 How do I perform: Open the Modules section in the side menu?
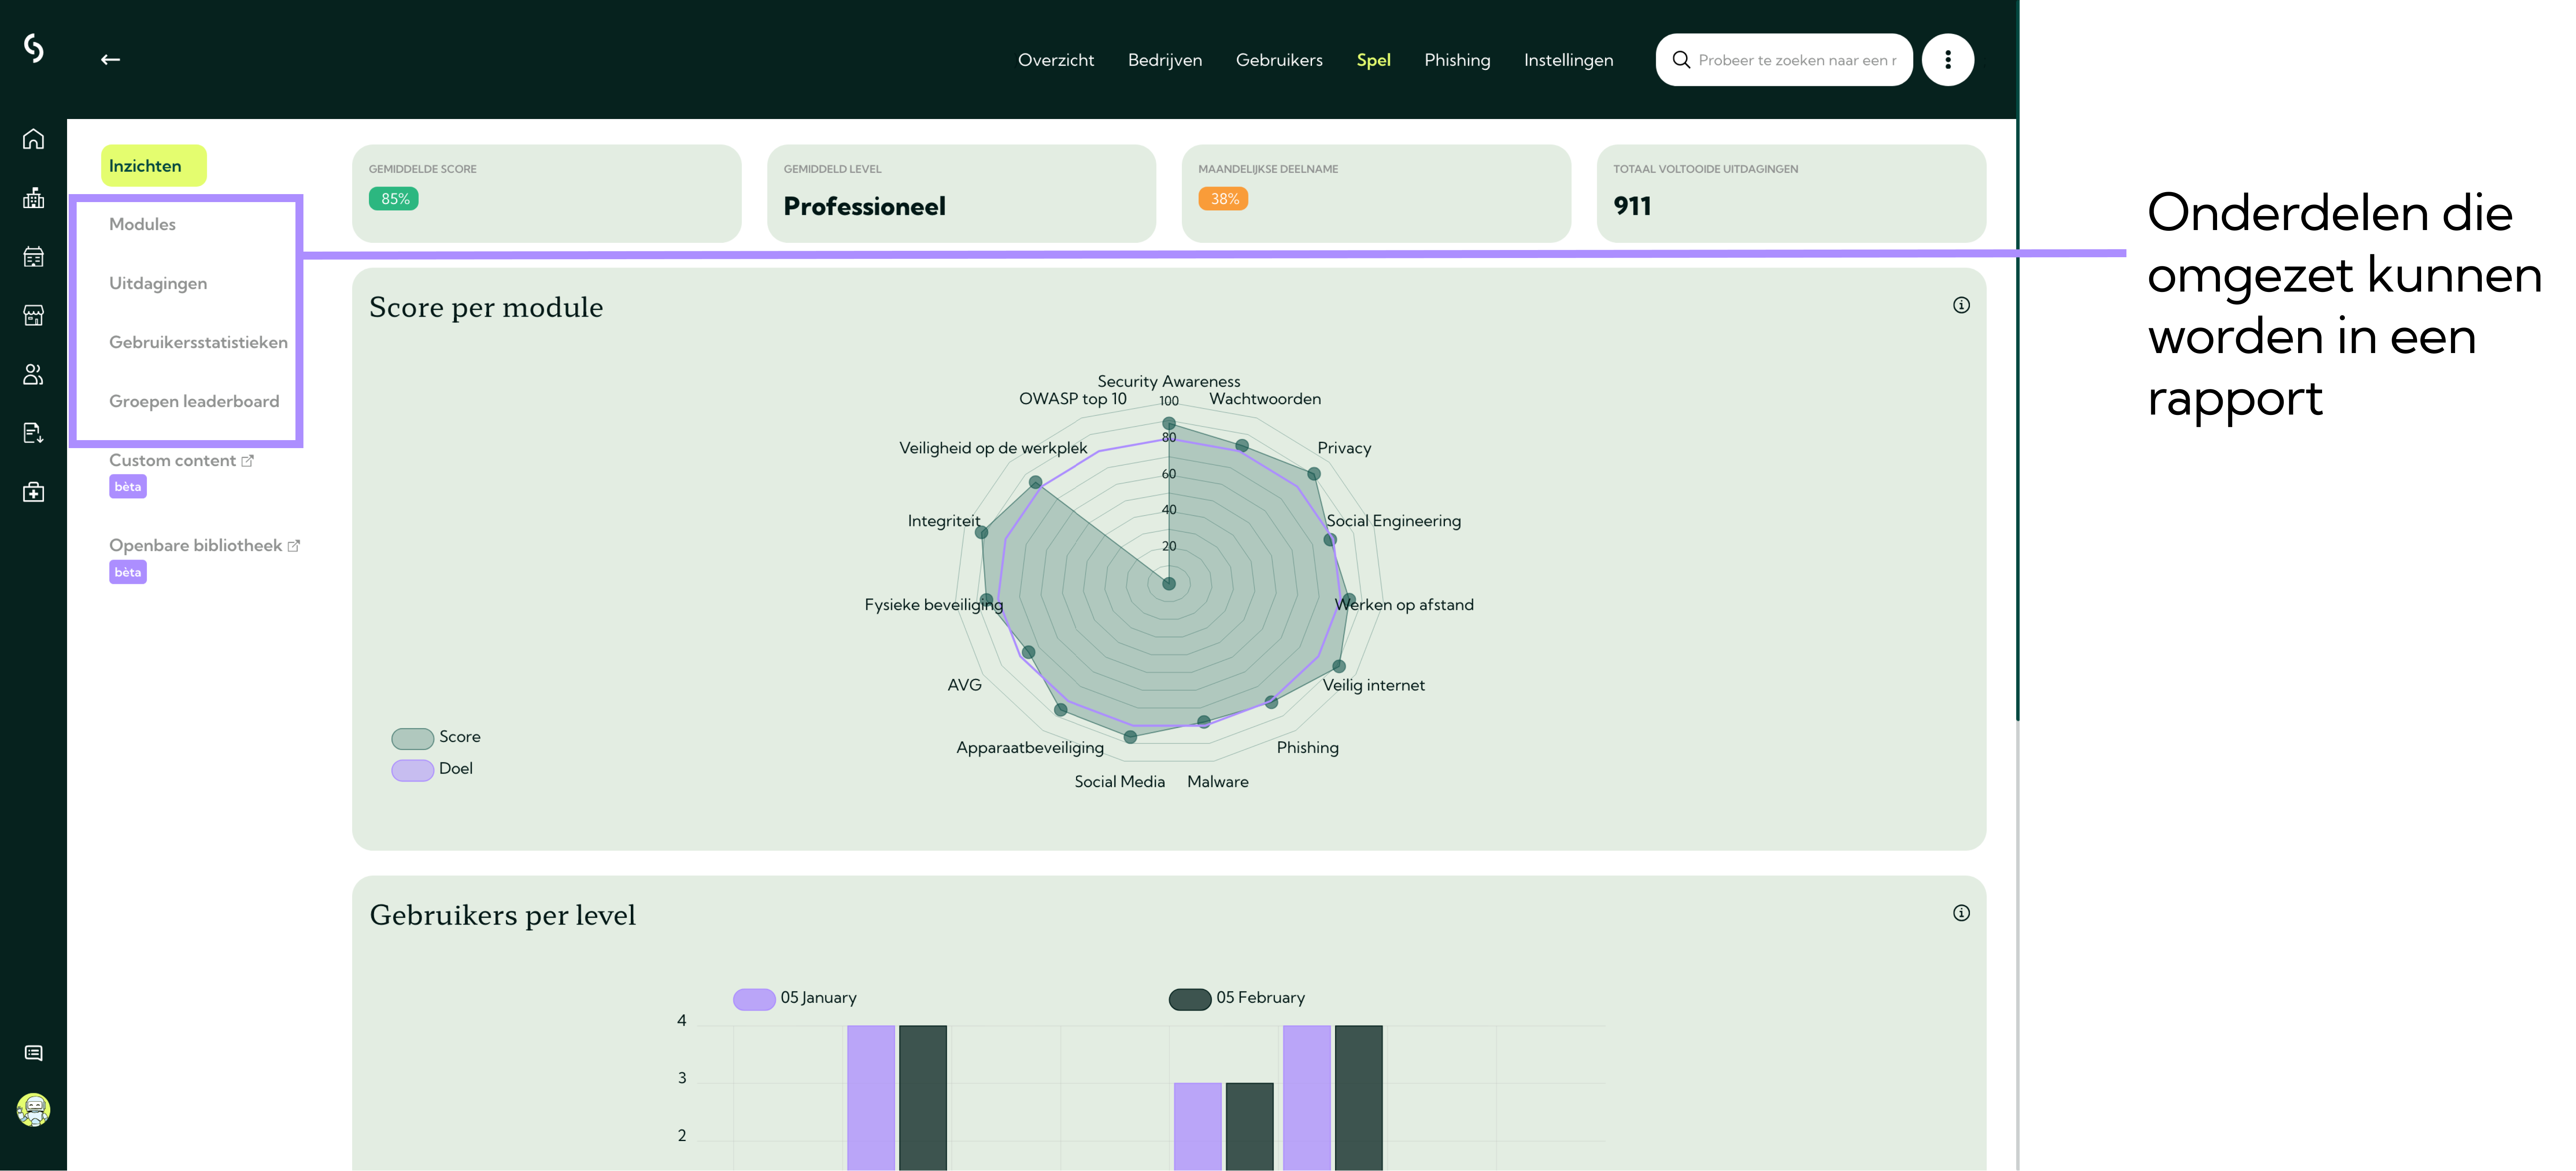(x=142, y=224)
